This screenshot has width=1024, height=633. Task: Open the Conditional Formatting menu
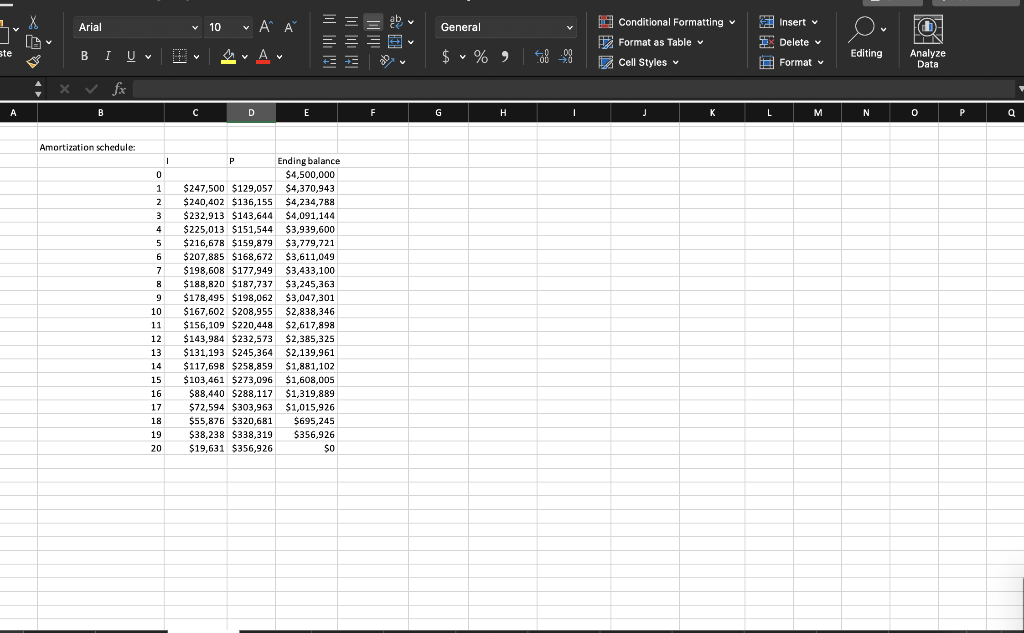coord(667,21)
